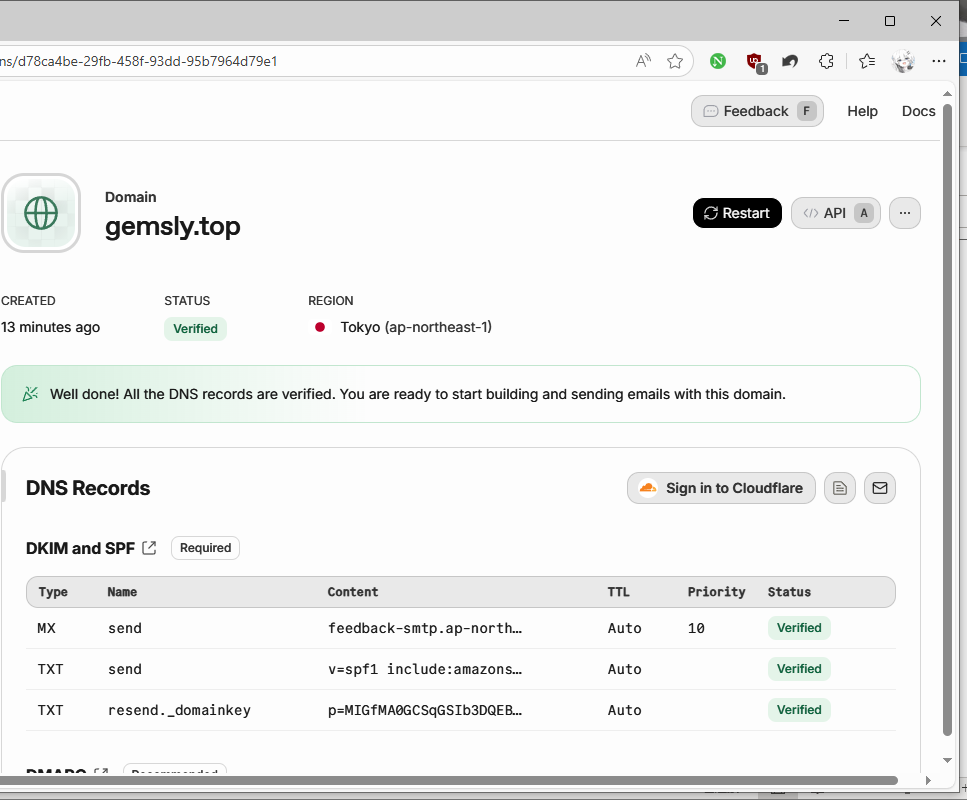Open the domain more options ellipsis menu

[904, 213]
